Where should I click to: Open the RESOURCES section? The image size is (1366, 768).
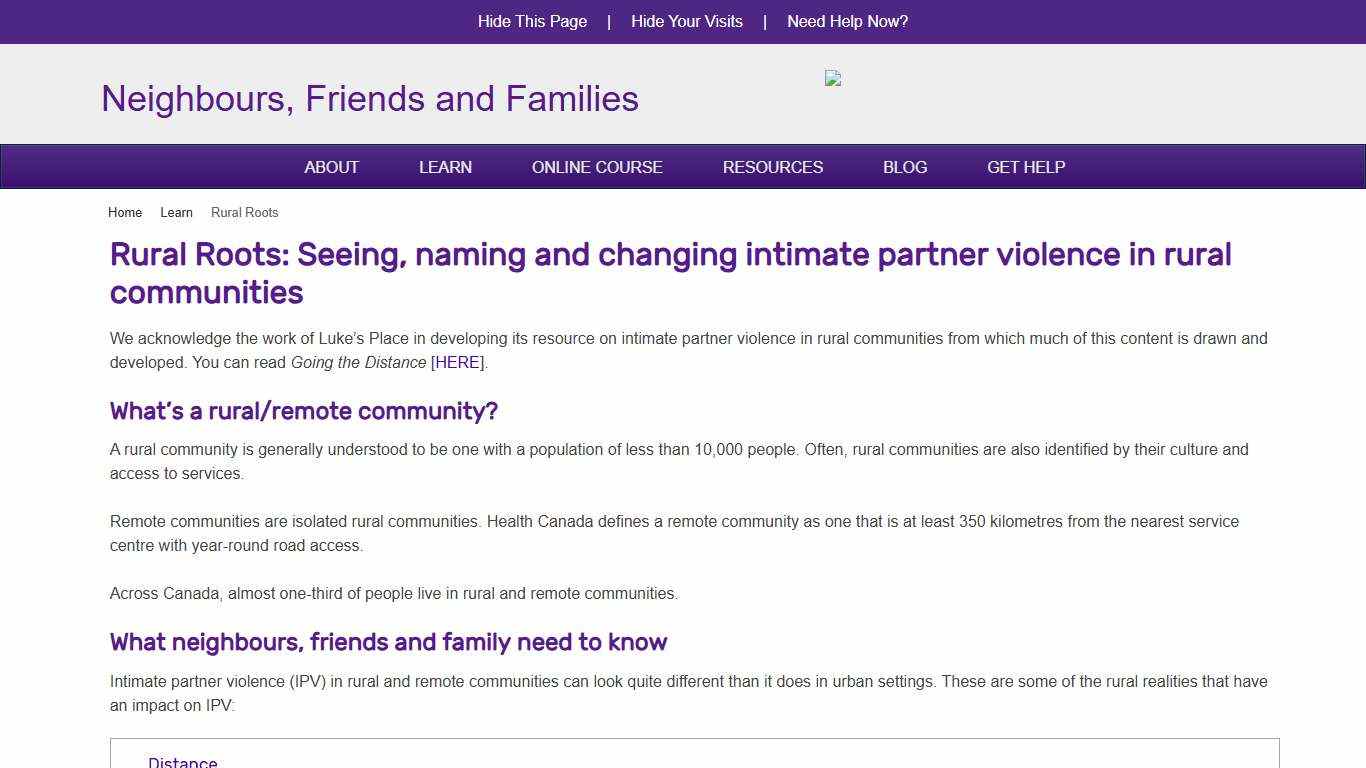[772, 167]
